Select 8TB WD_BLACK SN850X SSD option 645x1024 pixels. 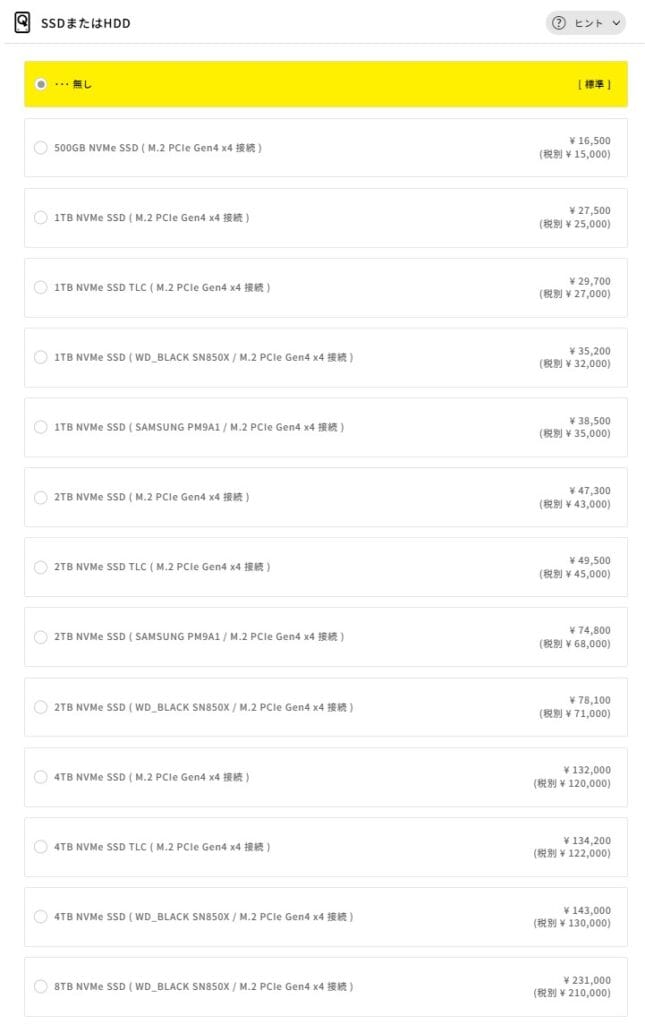coord(41,987)
